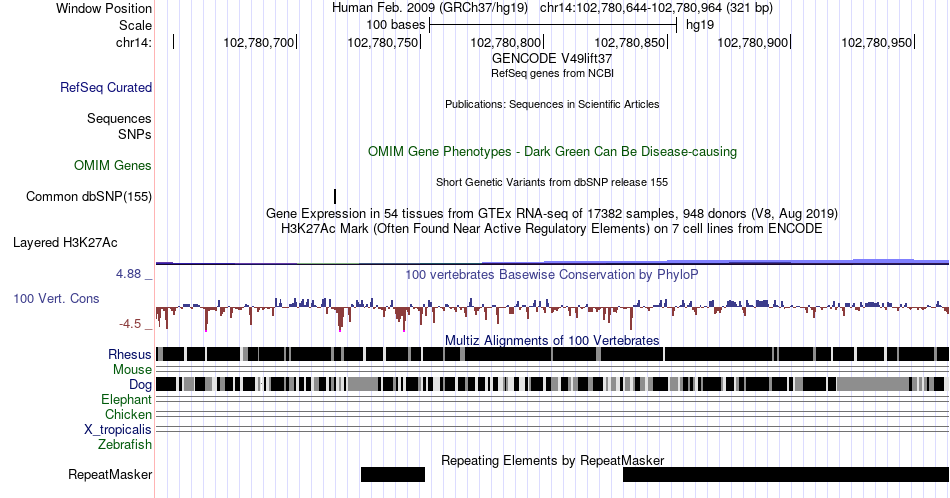Click the RepeatMasker track label
The width and height of the screenshot is (950, 498).
pos(110,474)
